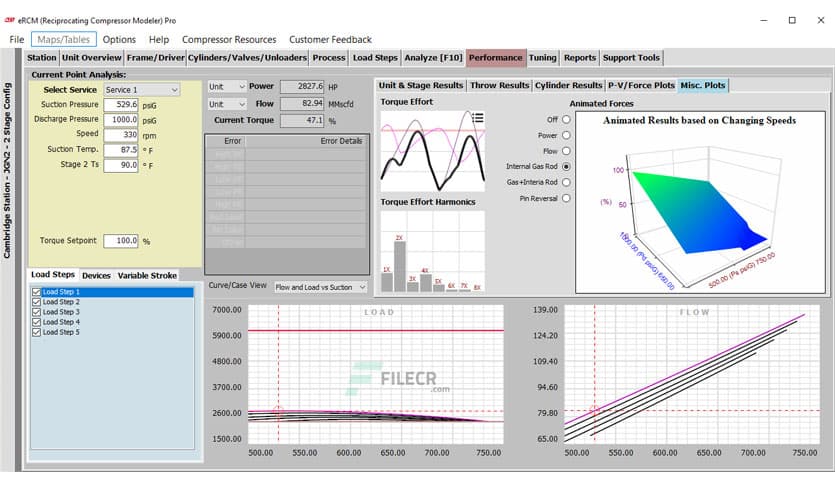Switch to the Devices sub-tab
This screenshot has width=836, height=484.
[x=97, y=276]
